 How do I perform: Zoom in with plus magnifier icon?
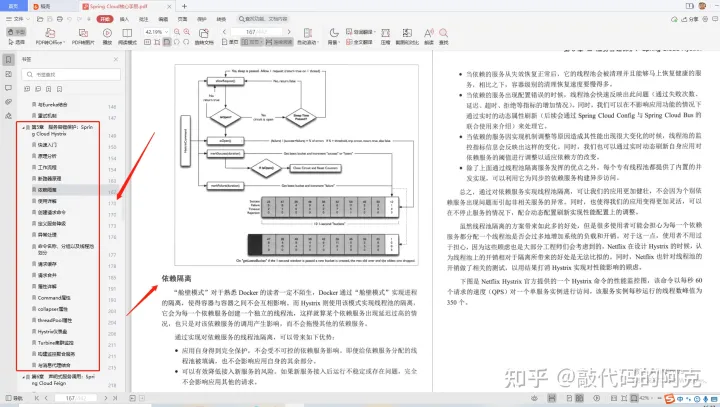(186, 32)
